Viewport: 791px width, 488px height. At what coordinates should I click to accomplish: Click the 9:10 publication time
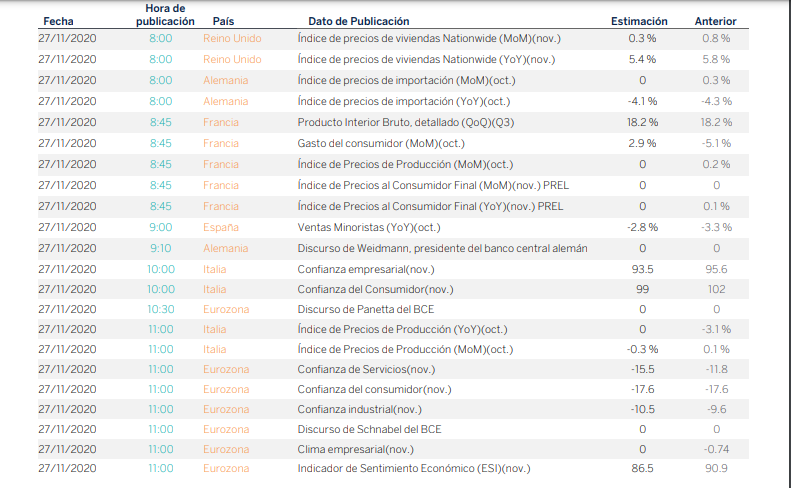(x=160, y=248)
